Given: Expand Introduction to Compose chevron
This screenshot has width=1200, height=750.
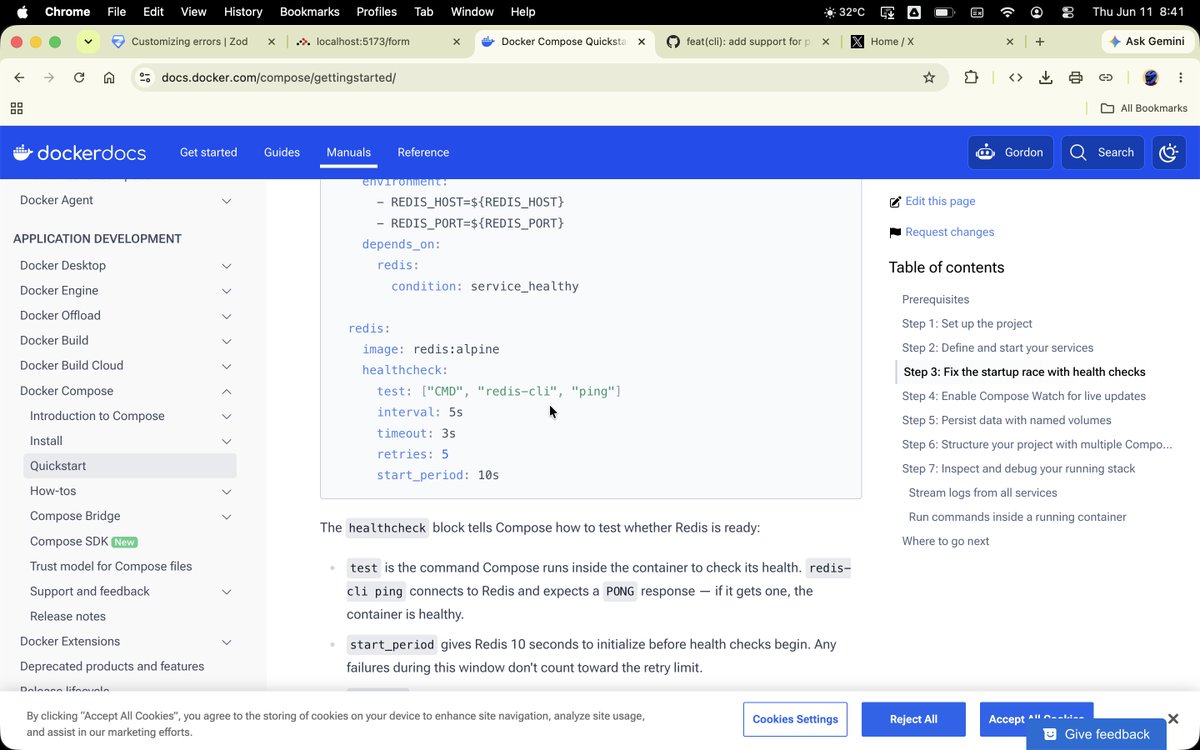Looking at the screenshot, I should click(x=226, y=416).
